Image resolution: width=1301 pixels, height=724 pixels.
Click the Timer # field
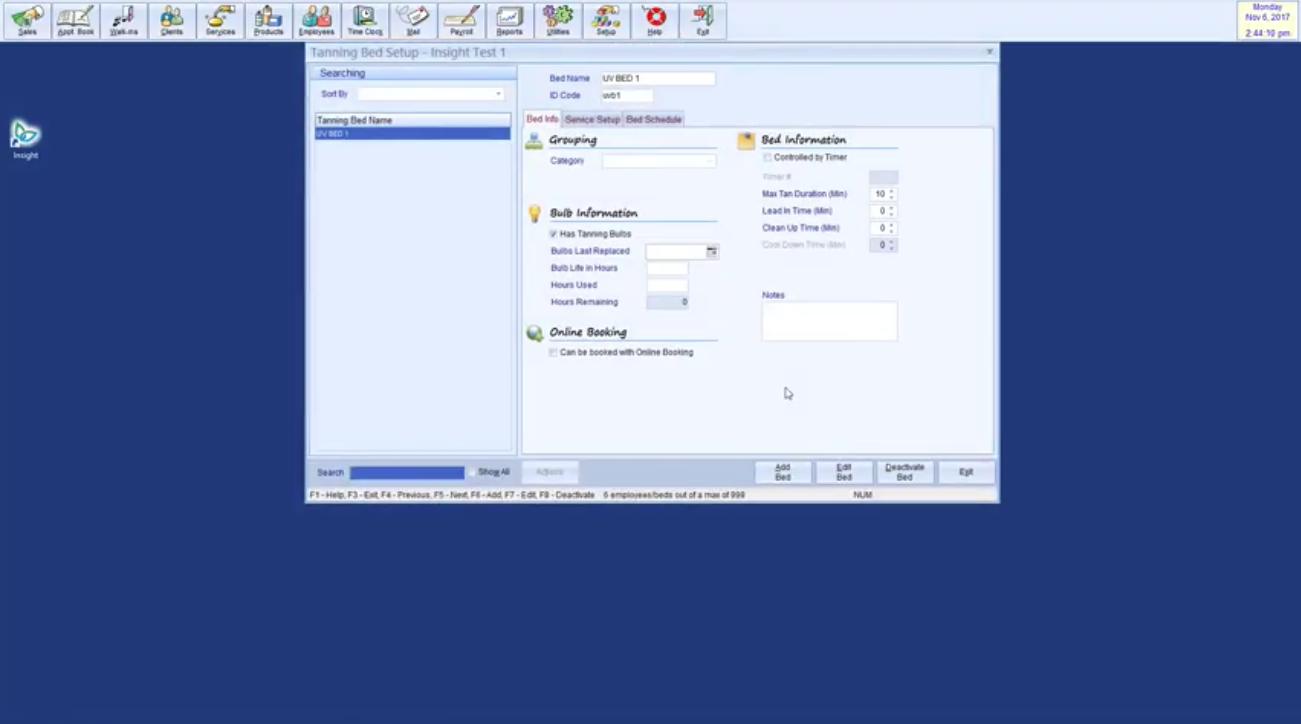[x=883, y=177]
